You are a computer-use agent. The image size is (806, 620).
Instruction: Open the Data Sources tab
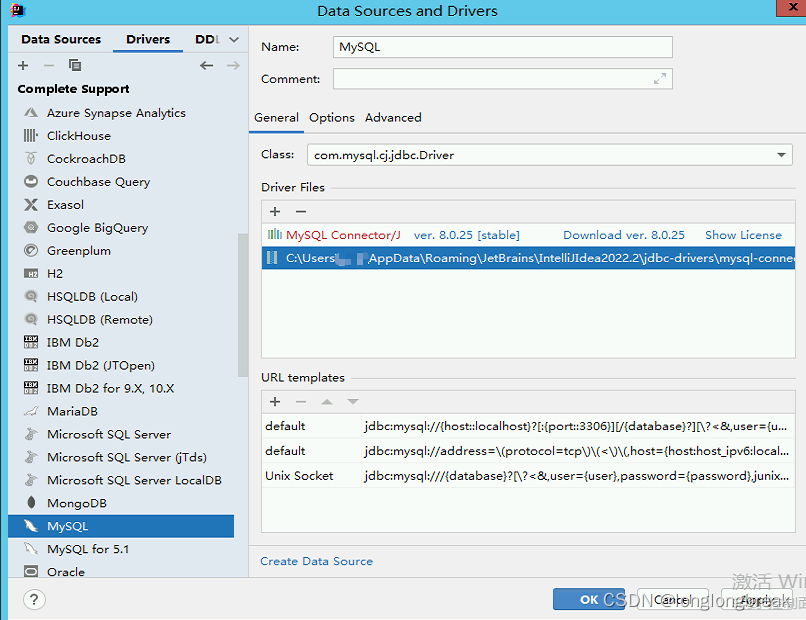click(60, 39)
